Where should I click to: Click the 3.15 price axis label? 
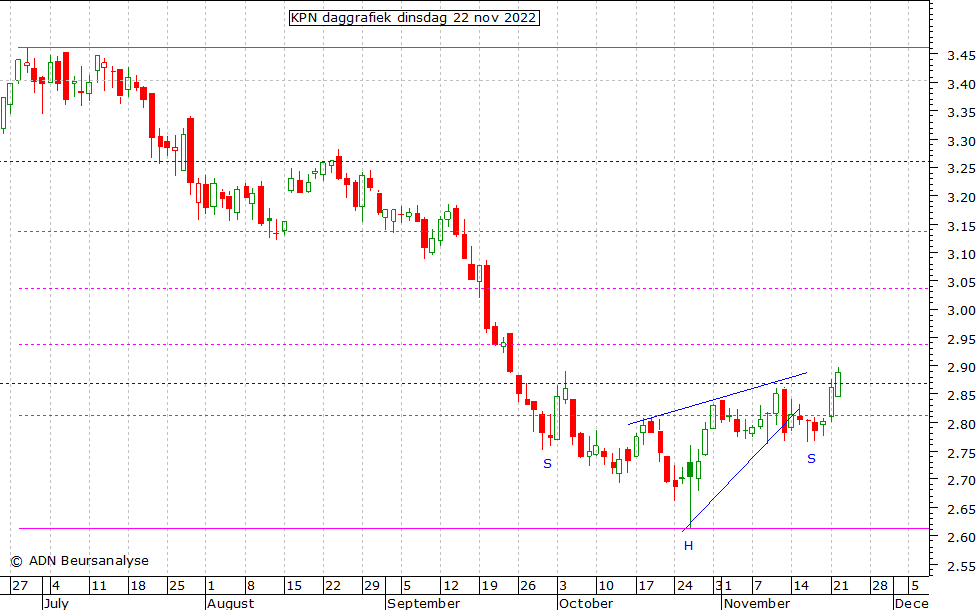click(961, 226)
